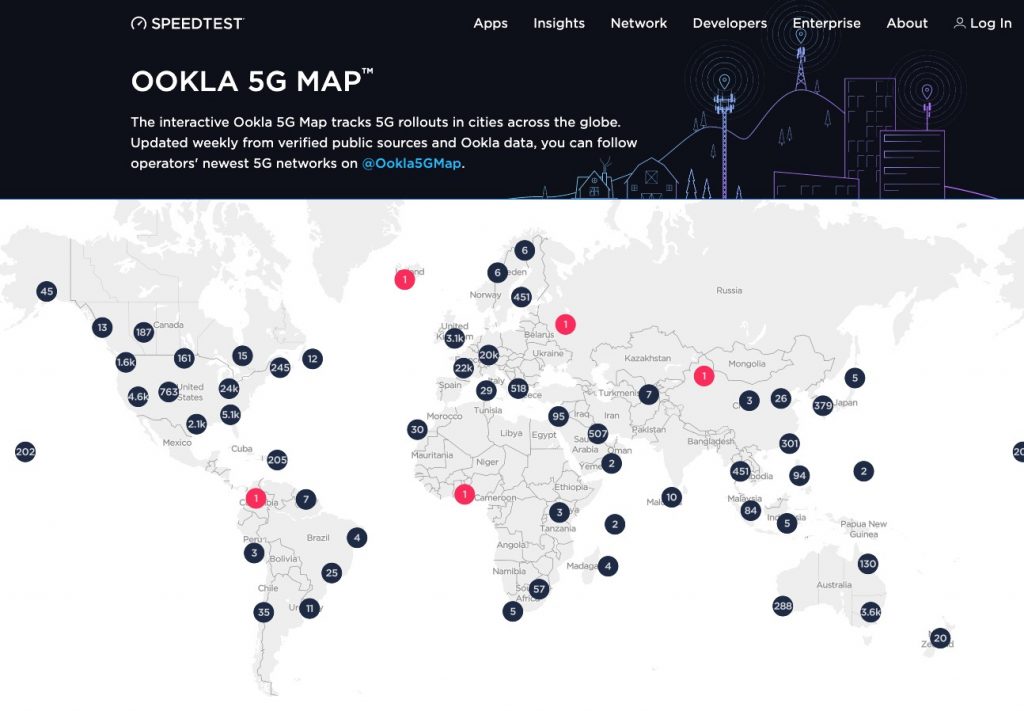Click the Speedtest logo

coord(187,24)
